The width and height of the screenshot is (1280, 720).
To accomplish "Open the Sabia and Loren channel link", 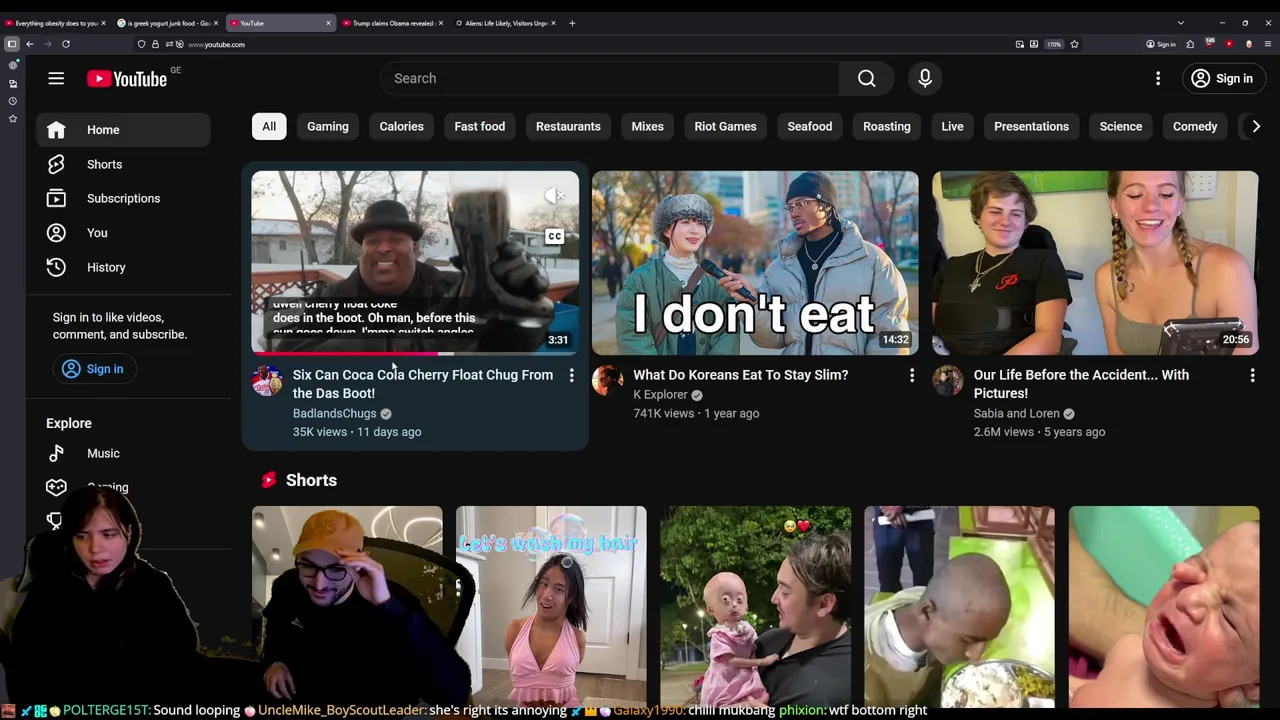I will (1016, 413).
